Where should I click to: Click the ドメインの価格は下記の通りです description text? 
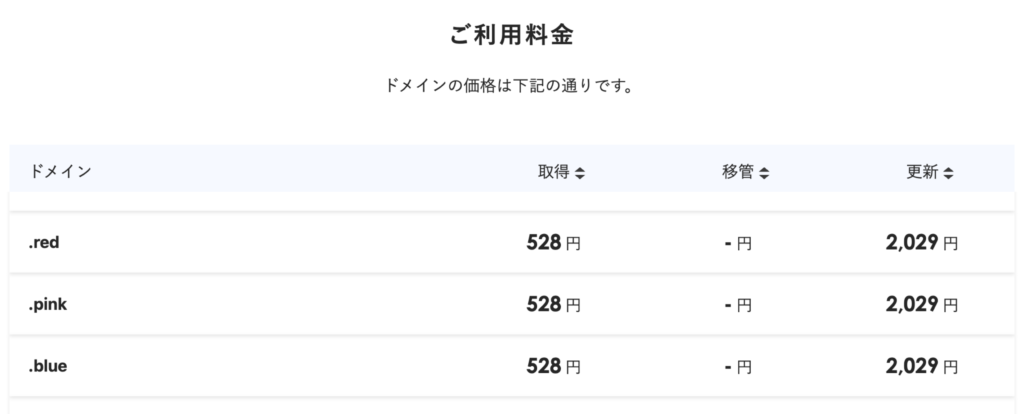coord(511,86)
